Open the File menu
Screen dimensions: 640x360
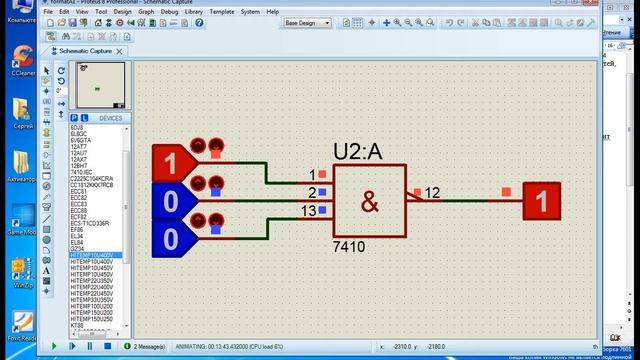point(48,11)
